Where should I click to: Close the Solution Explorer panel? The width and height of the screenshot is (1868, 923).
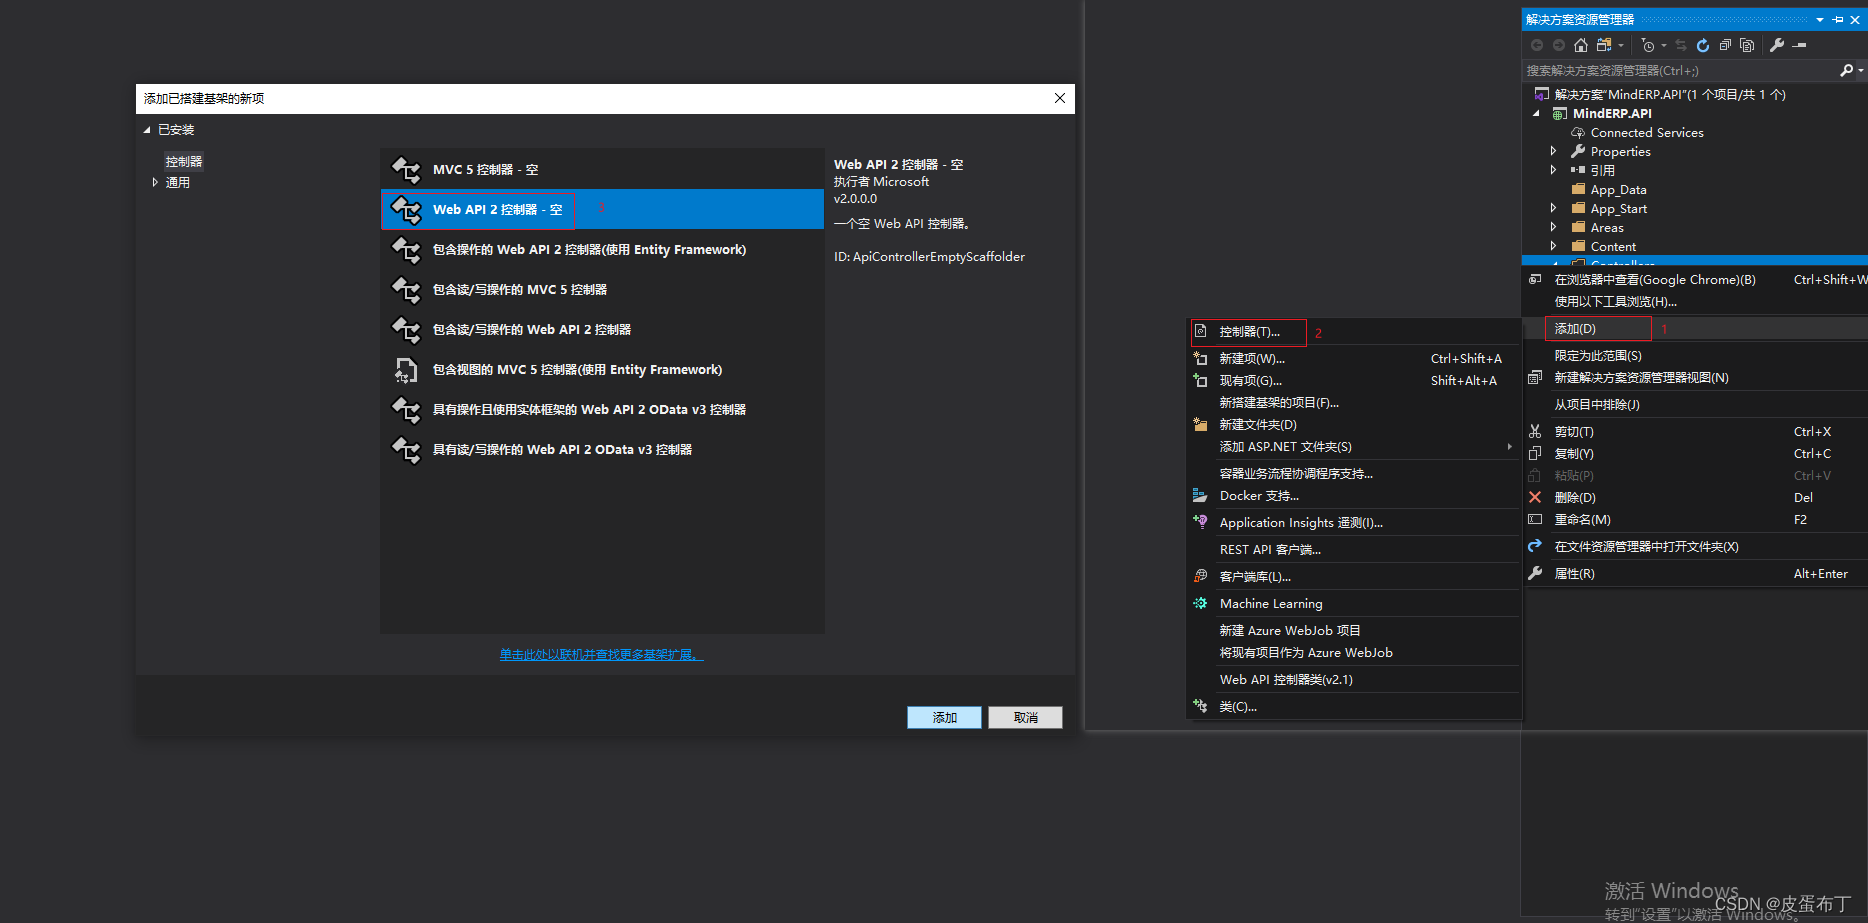(x=1855, y=19)
